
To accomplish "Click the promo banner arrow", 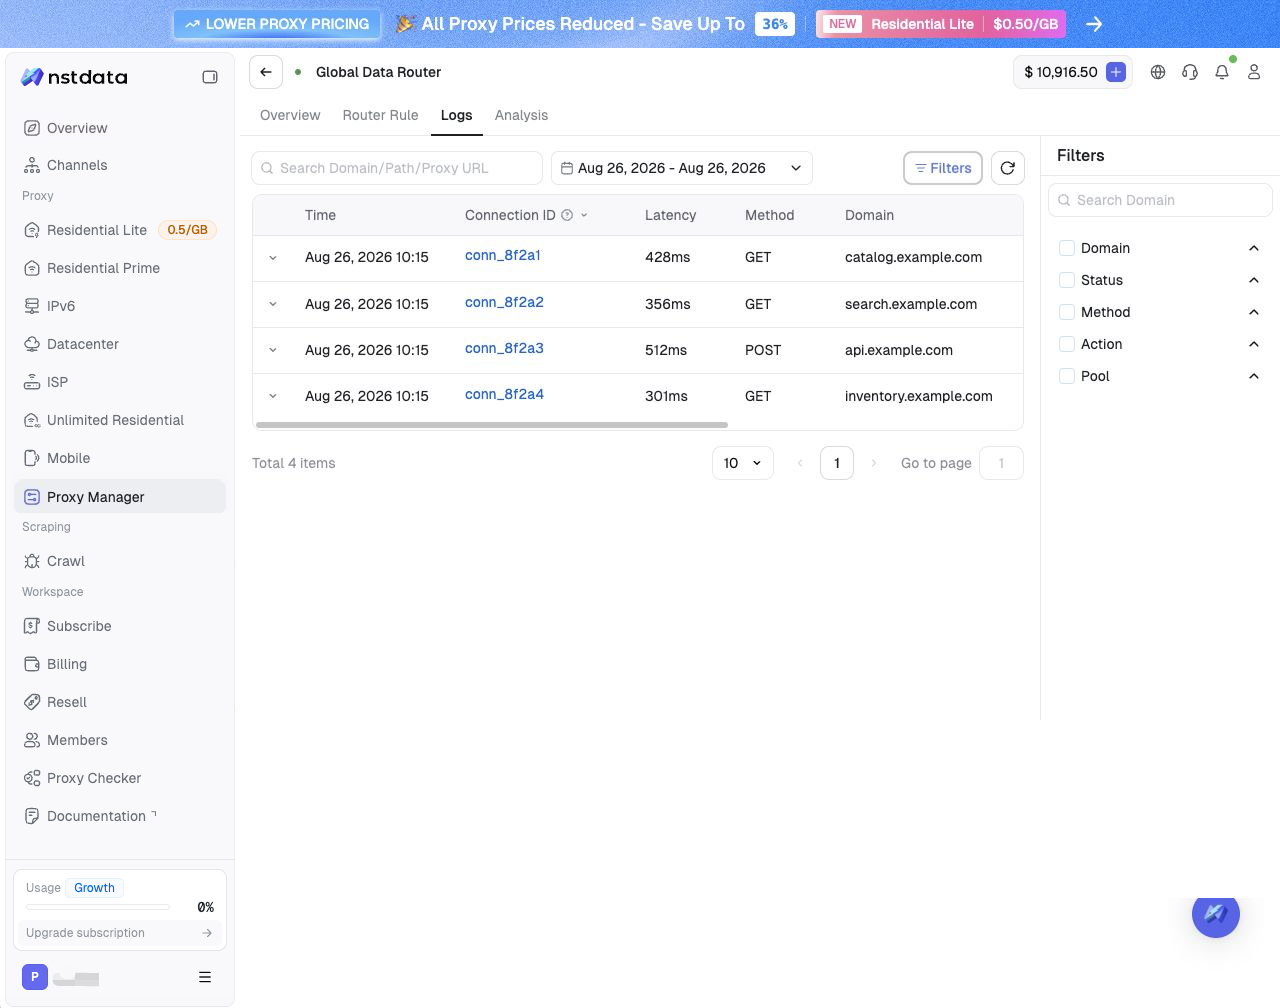I will 1094,24.
